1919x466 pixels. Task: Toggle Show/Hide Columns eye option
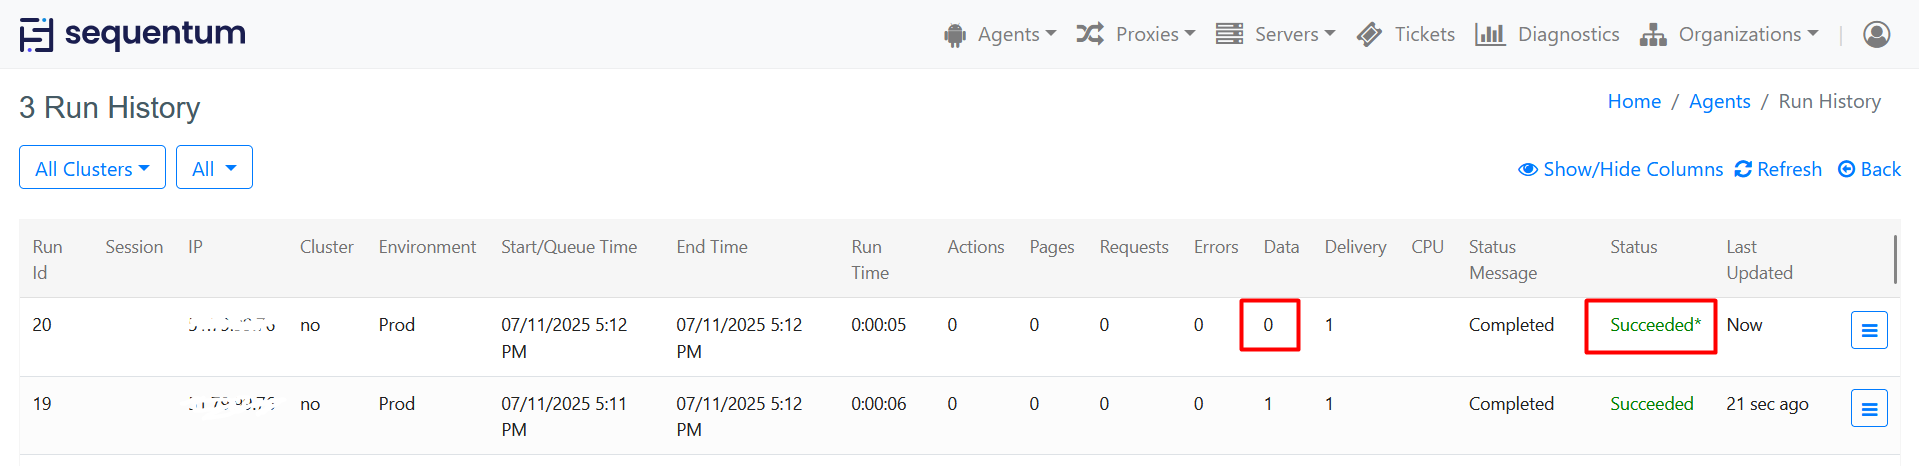1620,169
